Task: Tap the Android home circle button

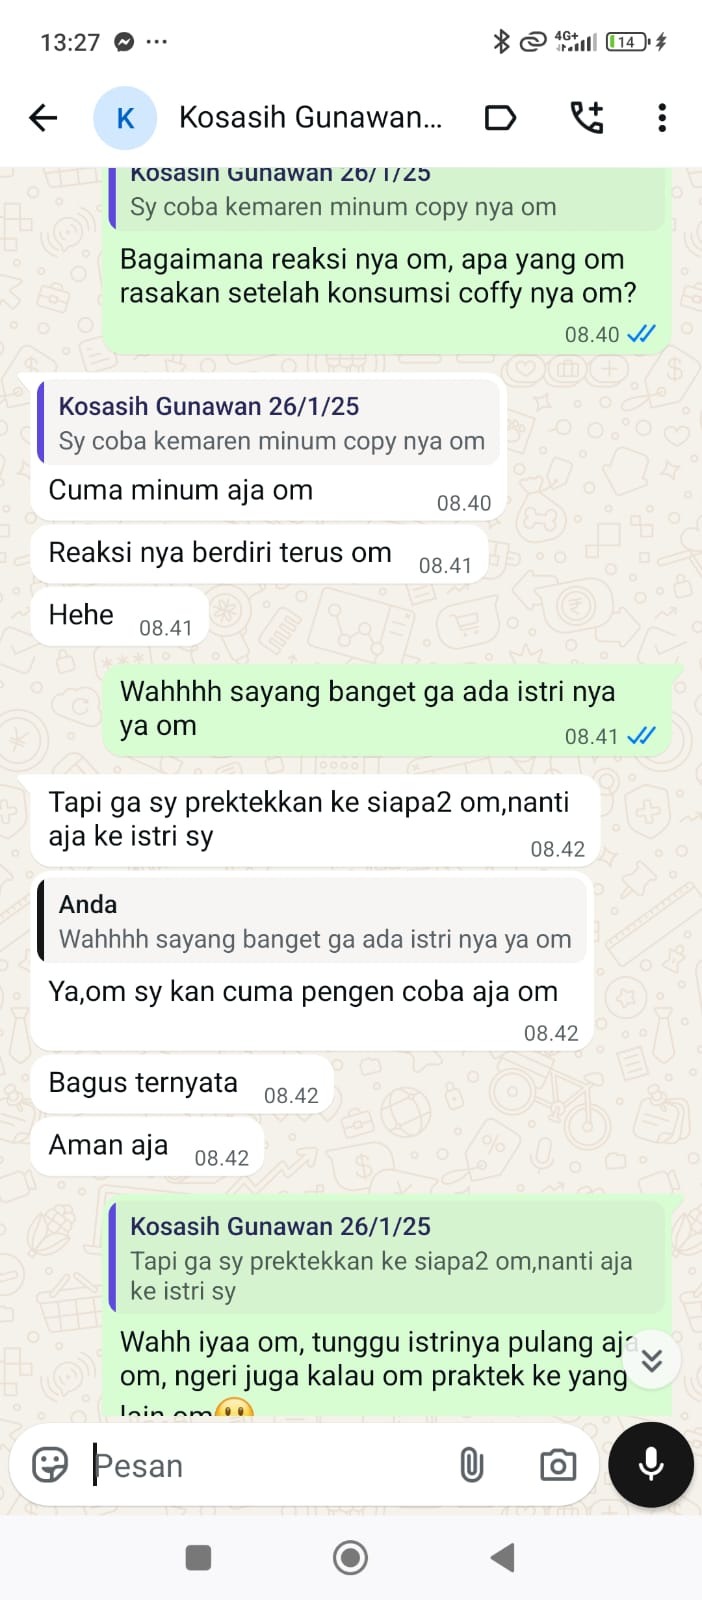Action: click(350, 1557)
